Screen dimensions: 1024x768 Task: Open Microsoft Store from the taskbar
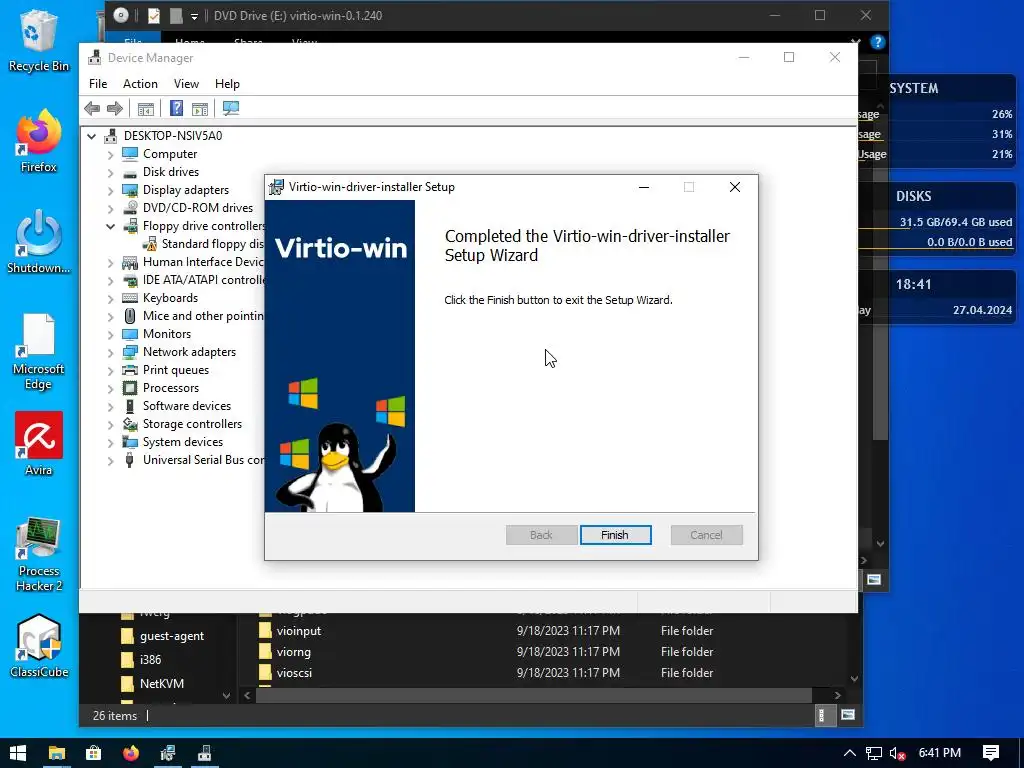(93, 753)
